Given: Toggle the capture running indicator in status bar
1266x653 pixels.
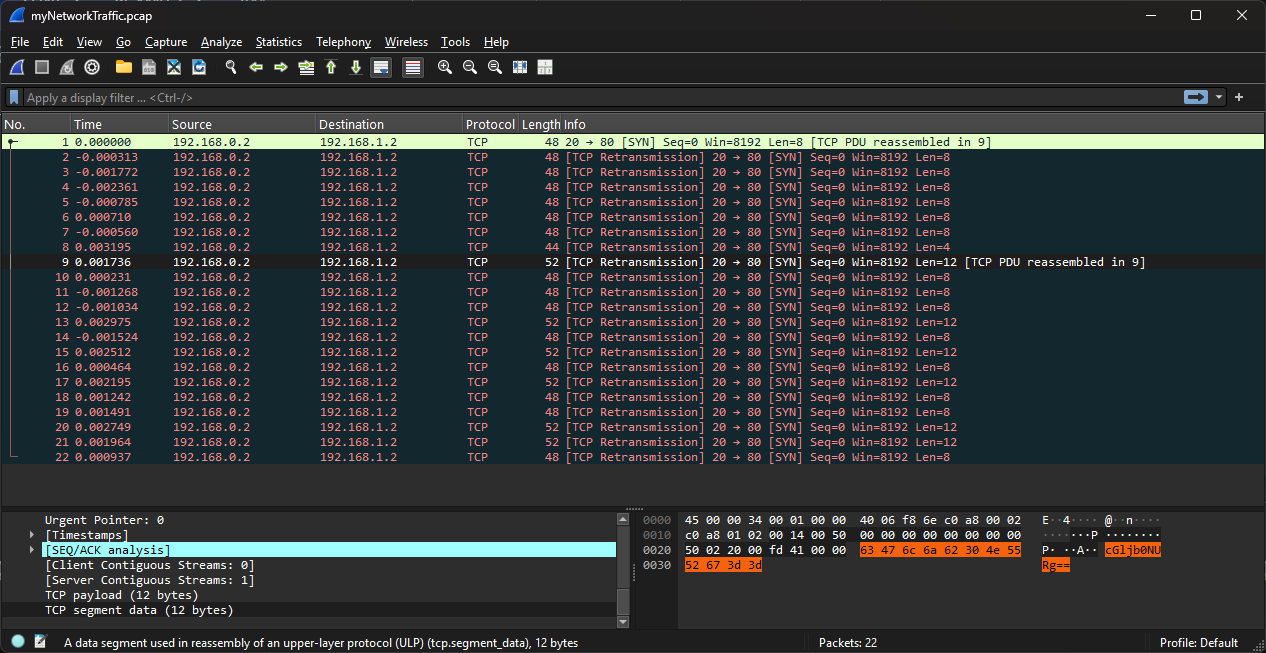Looking at the screenshot, I should 16,642.
